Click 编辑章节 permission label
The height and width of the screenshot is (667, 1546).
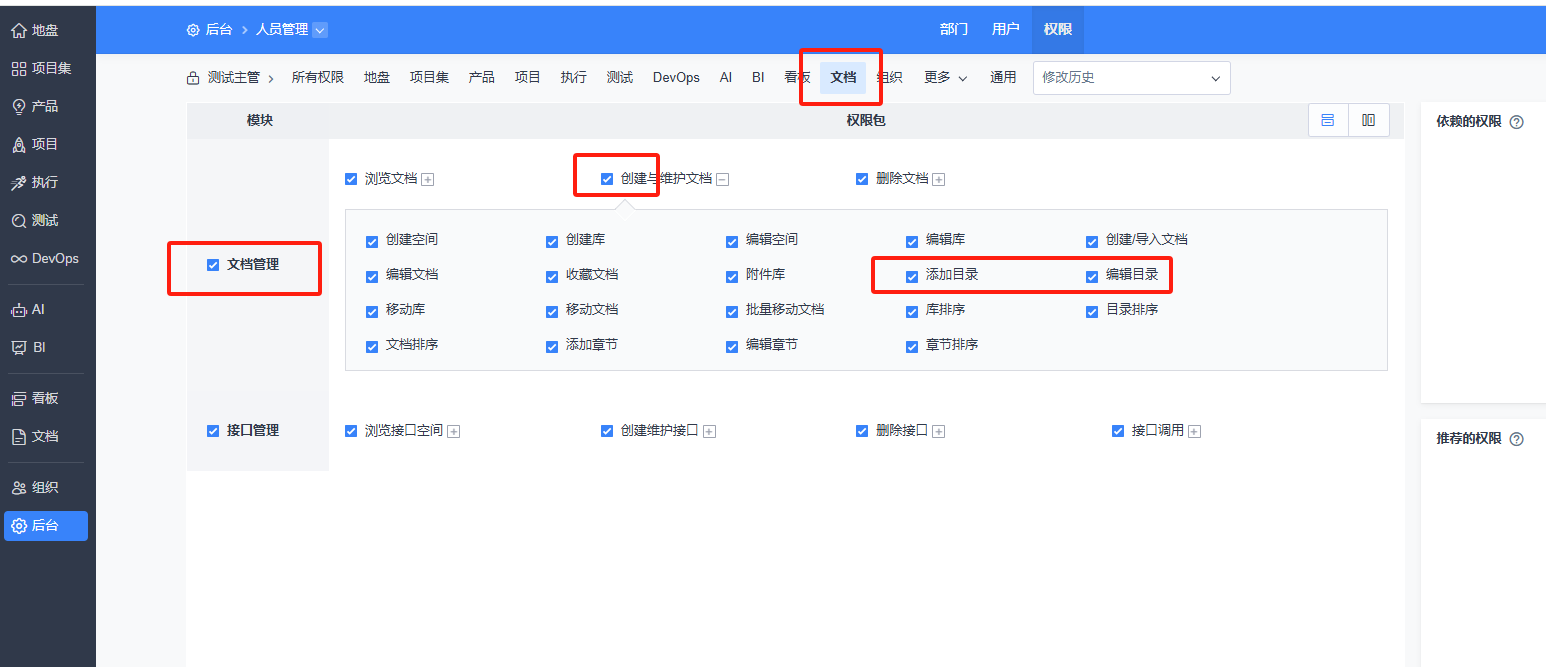click(x=772, y=345)
